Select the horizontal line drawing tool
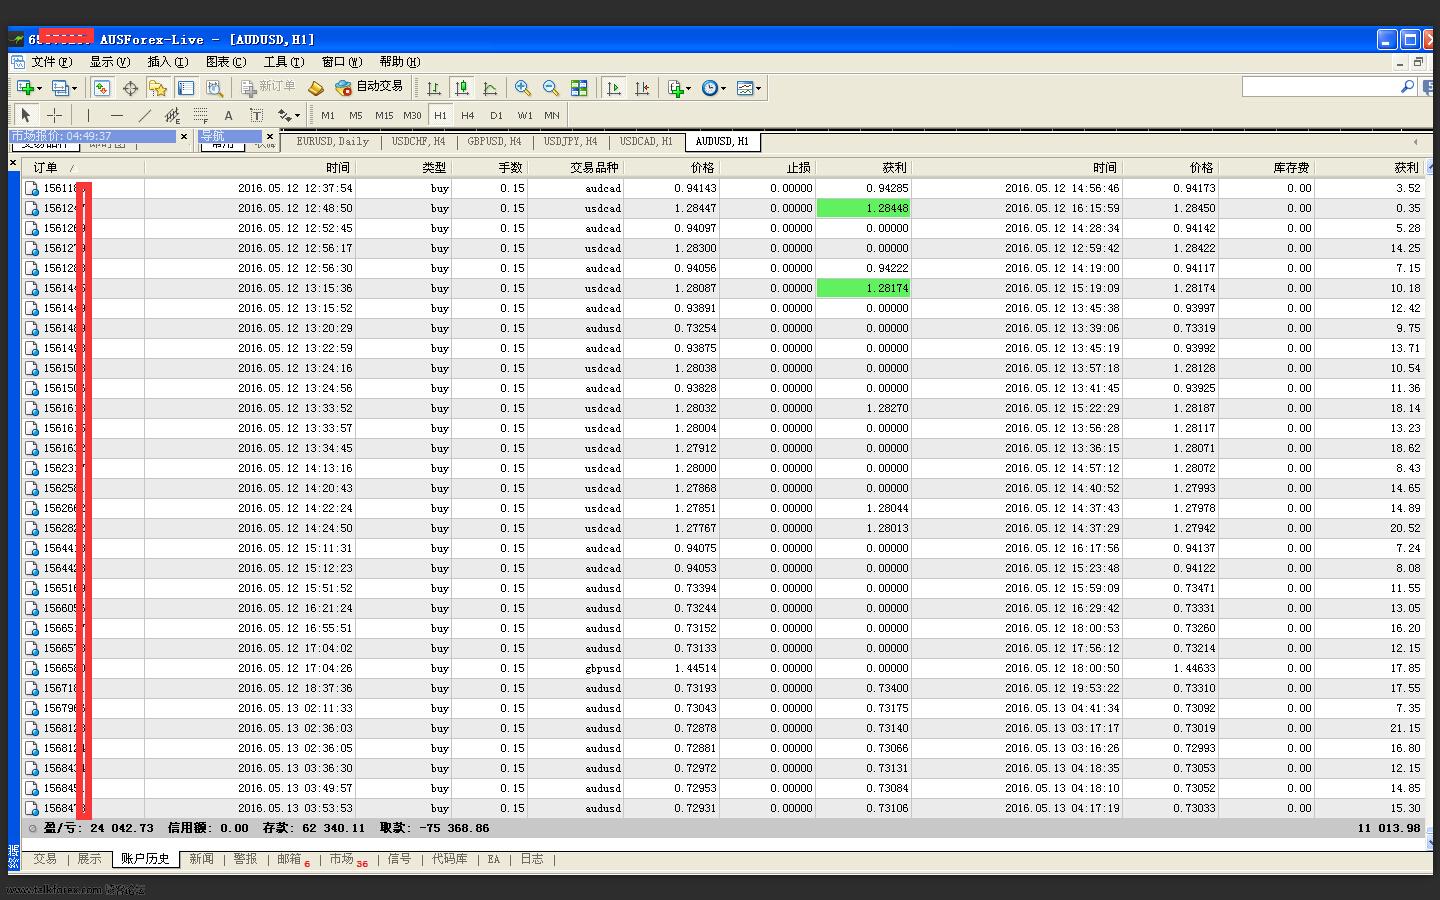This screenshot has height=900, width=1440. click(x=116, y=115)
